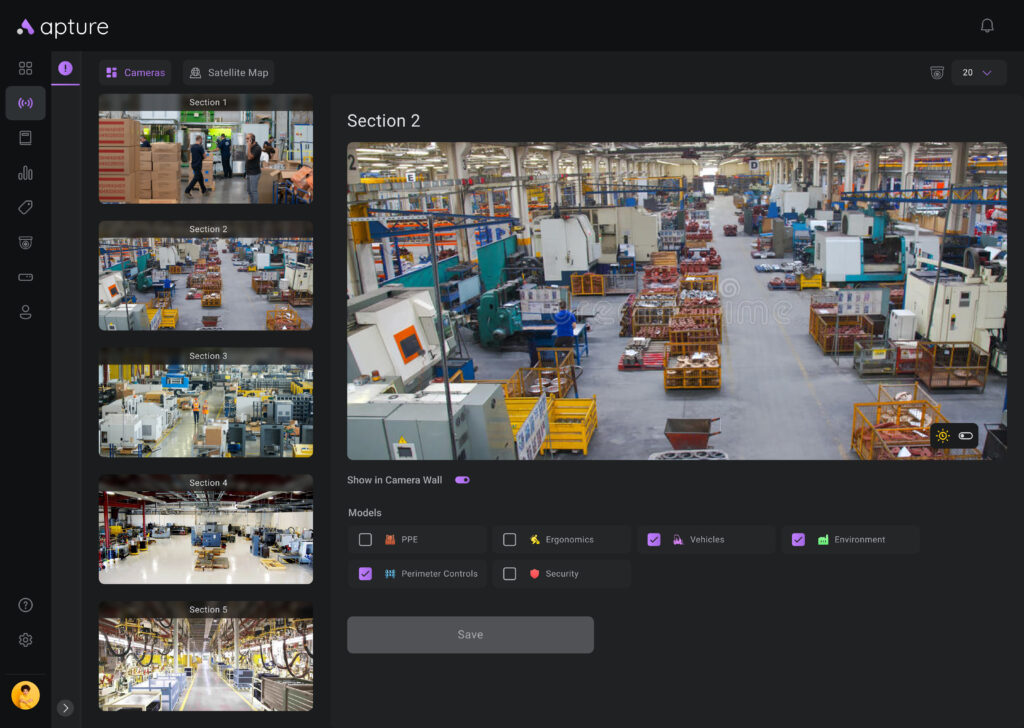1024x728 pixels.
Task: Check the Security model checkbox
Action: point(509,574)
